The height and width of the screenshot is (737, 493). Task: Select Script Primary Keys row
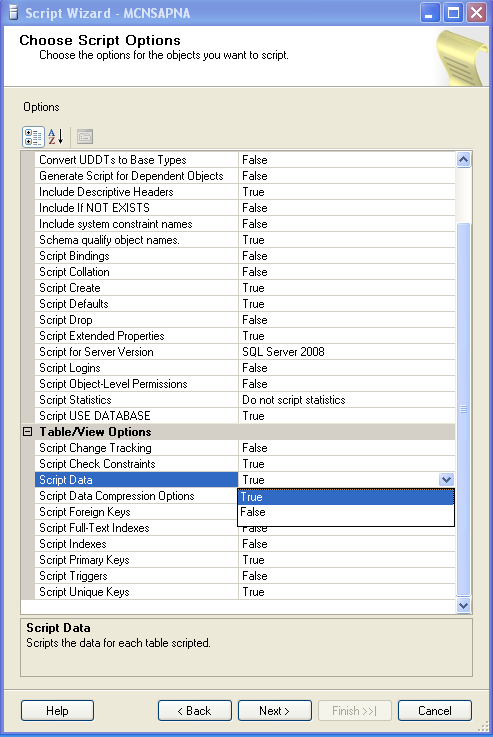pos(245,560)
